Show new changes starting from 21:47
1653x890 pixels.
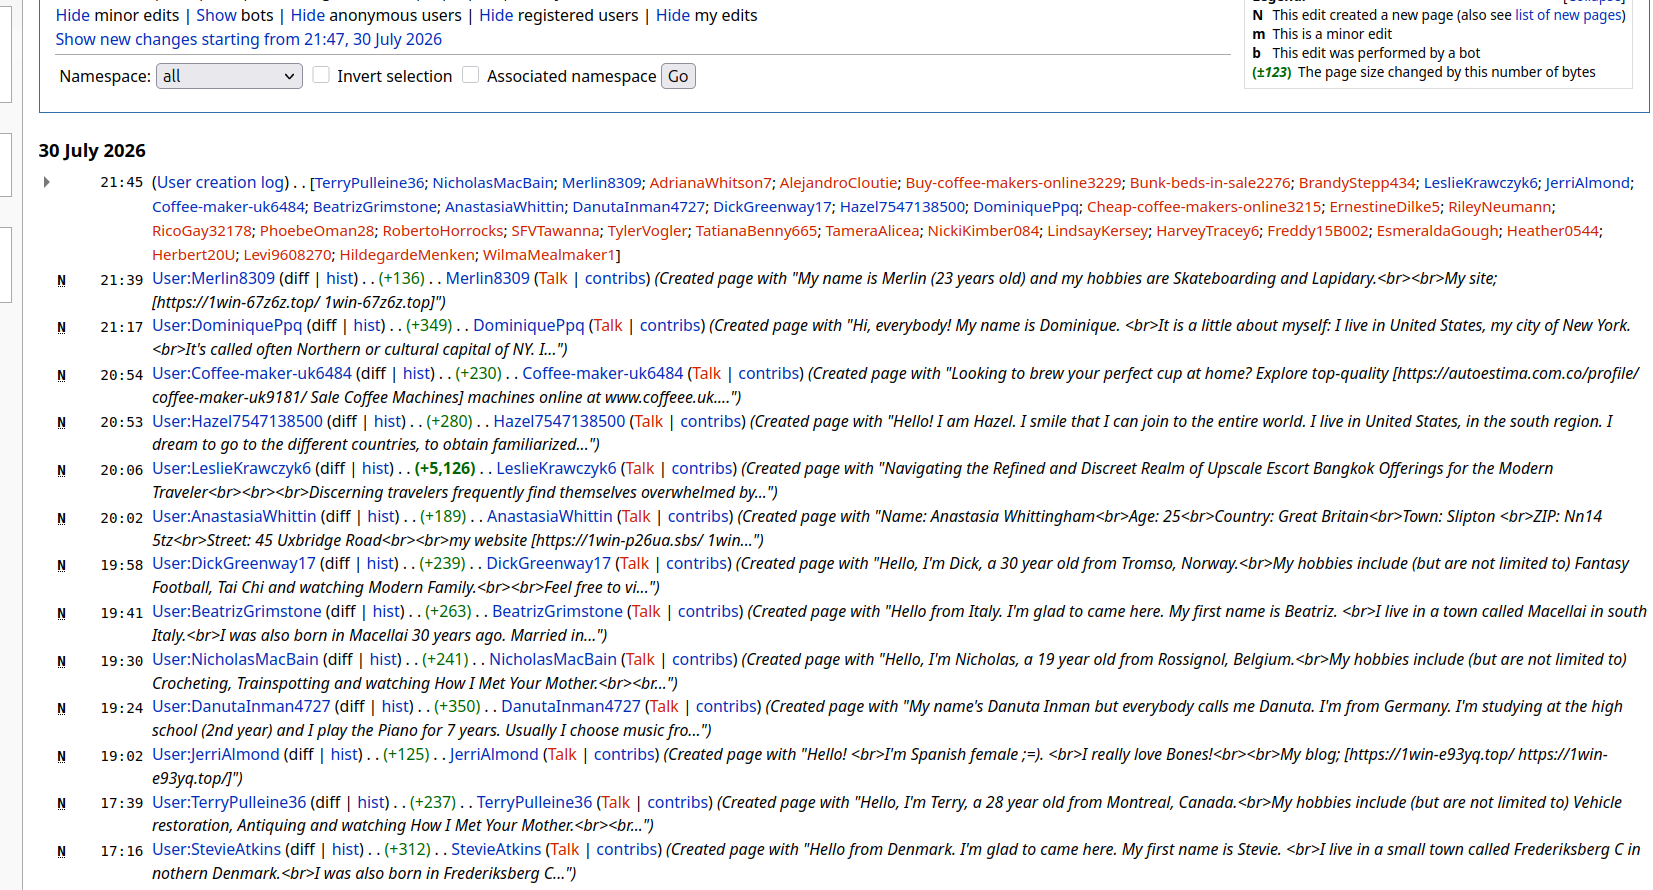248,39
